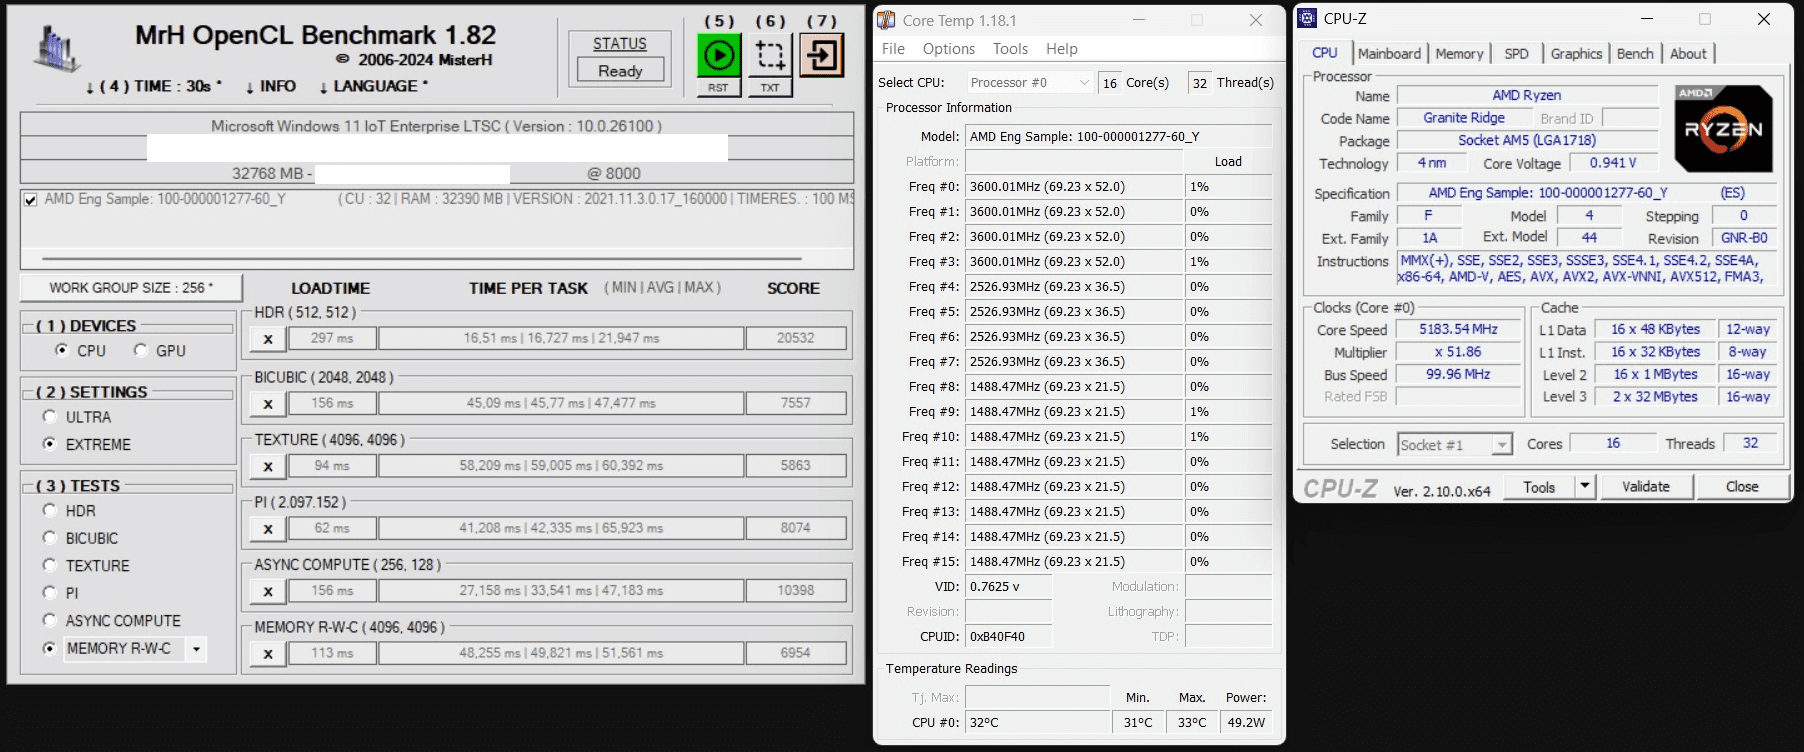1804x752 pixels.
Task: Choose the EXTREME setting
Action: pos(50,443)
